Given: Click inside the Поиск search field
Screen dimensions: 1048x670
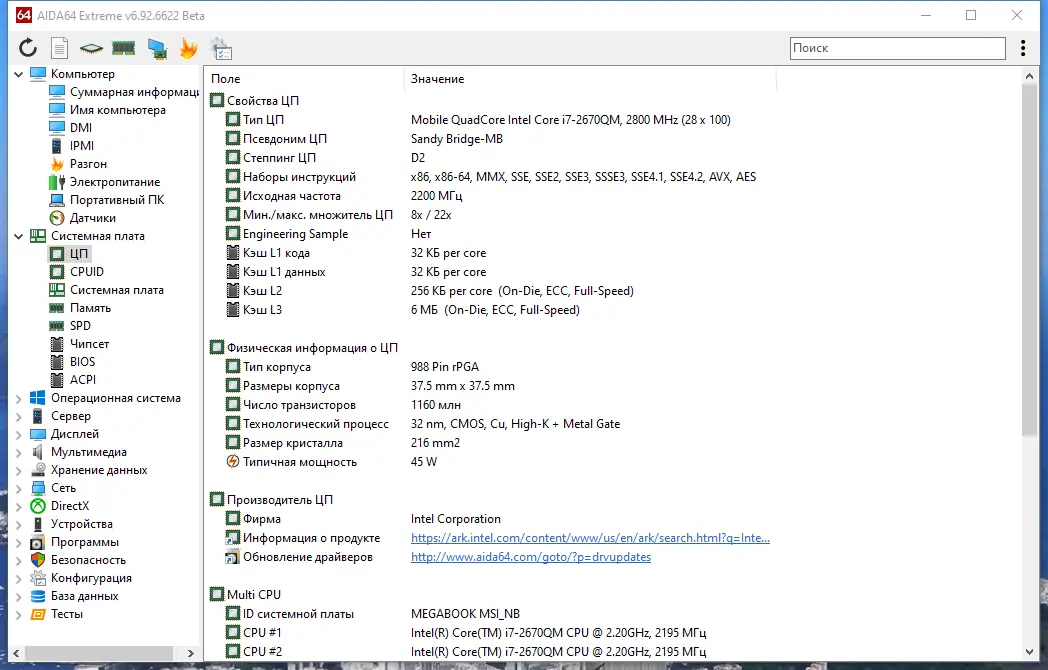Looking at the screenshot, I should click(x=898, y=48).
